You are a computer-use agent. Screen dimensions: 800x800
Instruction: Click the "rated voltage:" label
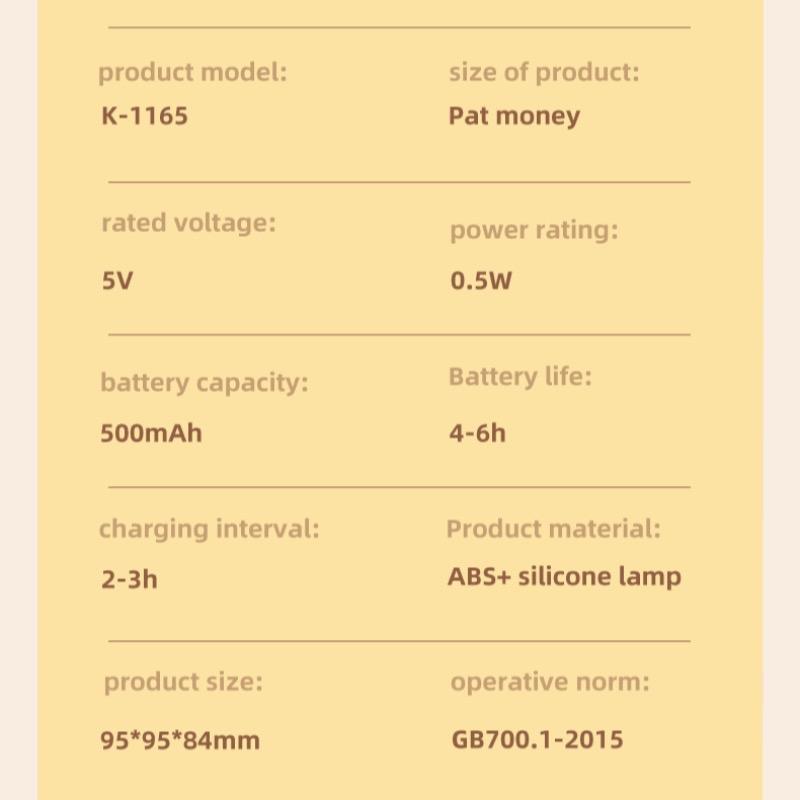(x=188, y=223)
